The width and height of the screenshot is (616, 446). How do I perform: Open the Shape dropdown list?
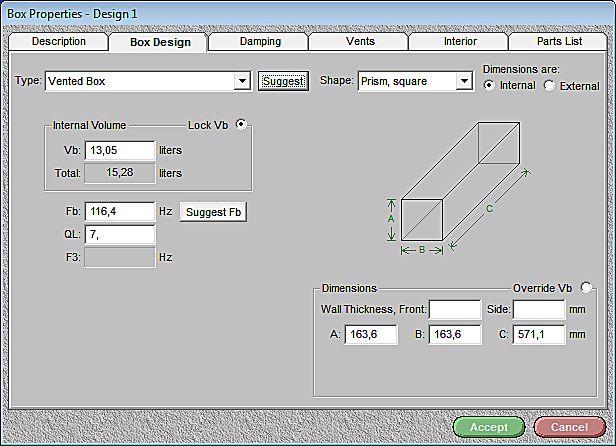(463, 82)
